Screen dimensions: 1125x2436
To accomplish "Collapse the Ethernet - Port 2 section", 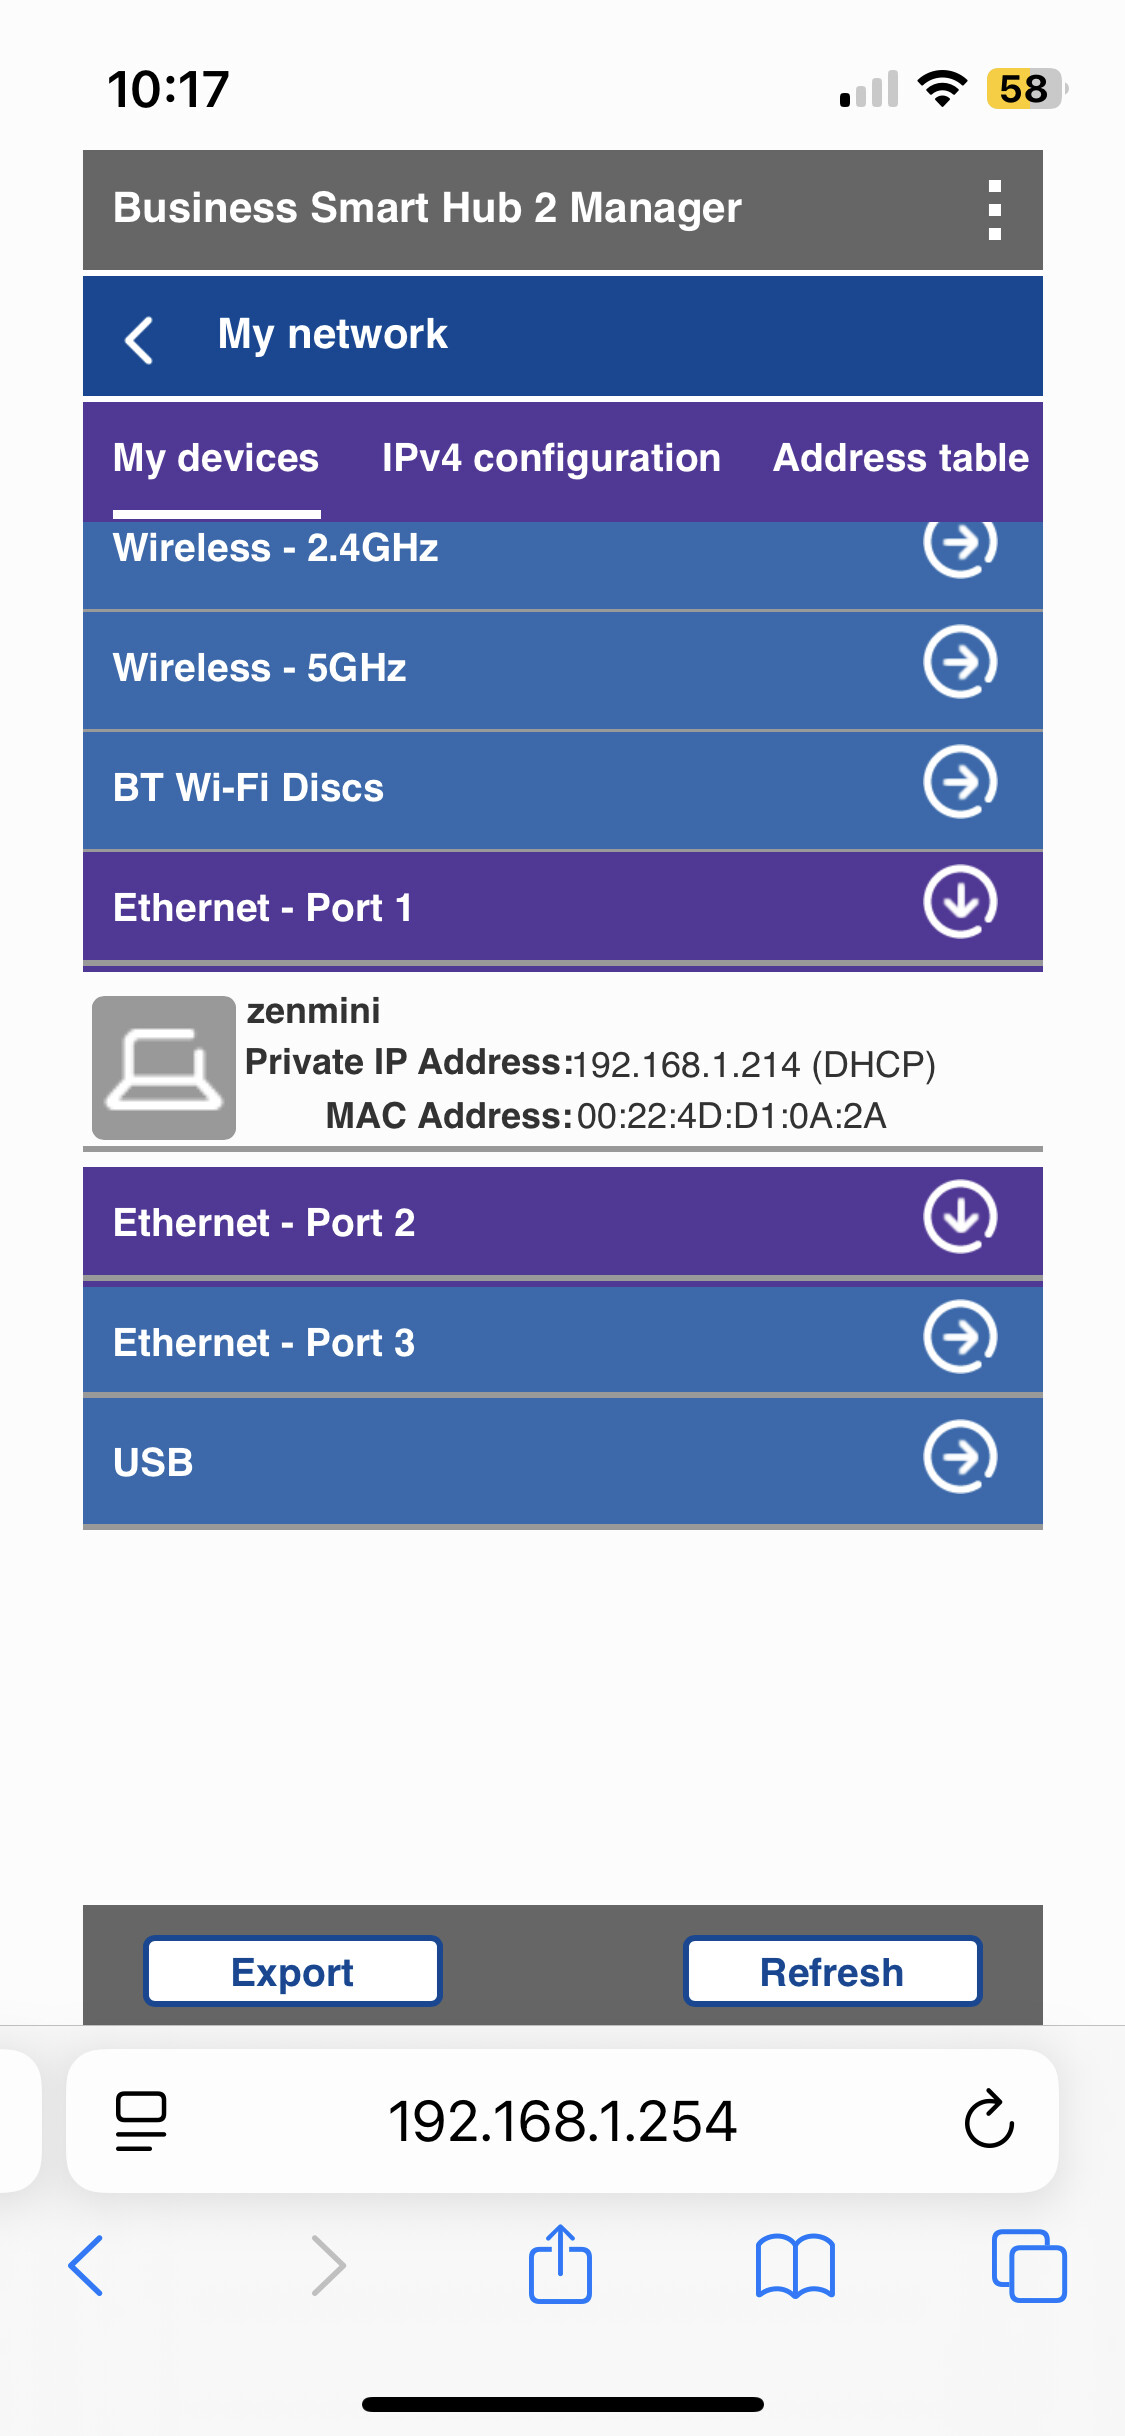I will pos(563,1223).
